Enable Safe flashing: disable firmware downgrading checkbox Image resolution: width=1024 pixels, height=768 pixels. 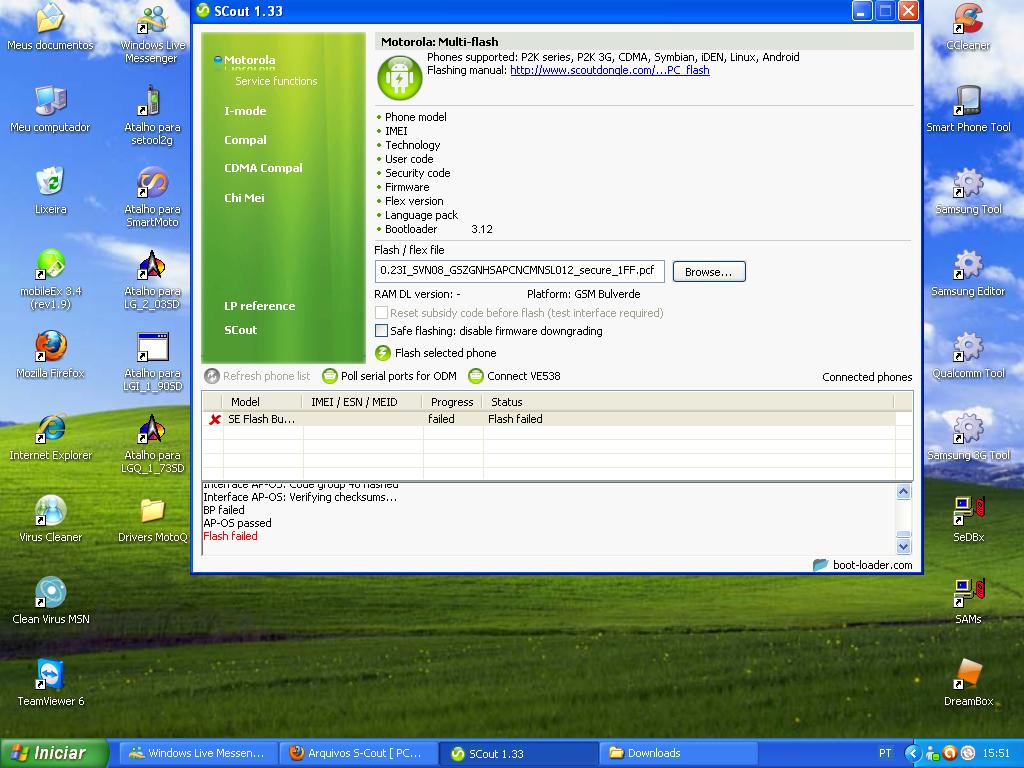click(381, 331)
